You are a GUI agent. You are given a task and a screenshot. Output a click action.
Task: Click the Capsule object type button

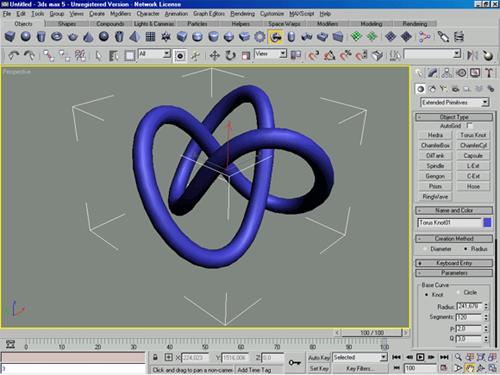(473, 156)
